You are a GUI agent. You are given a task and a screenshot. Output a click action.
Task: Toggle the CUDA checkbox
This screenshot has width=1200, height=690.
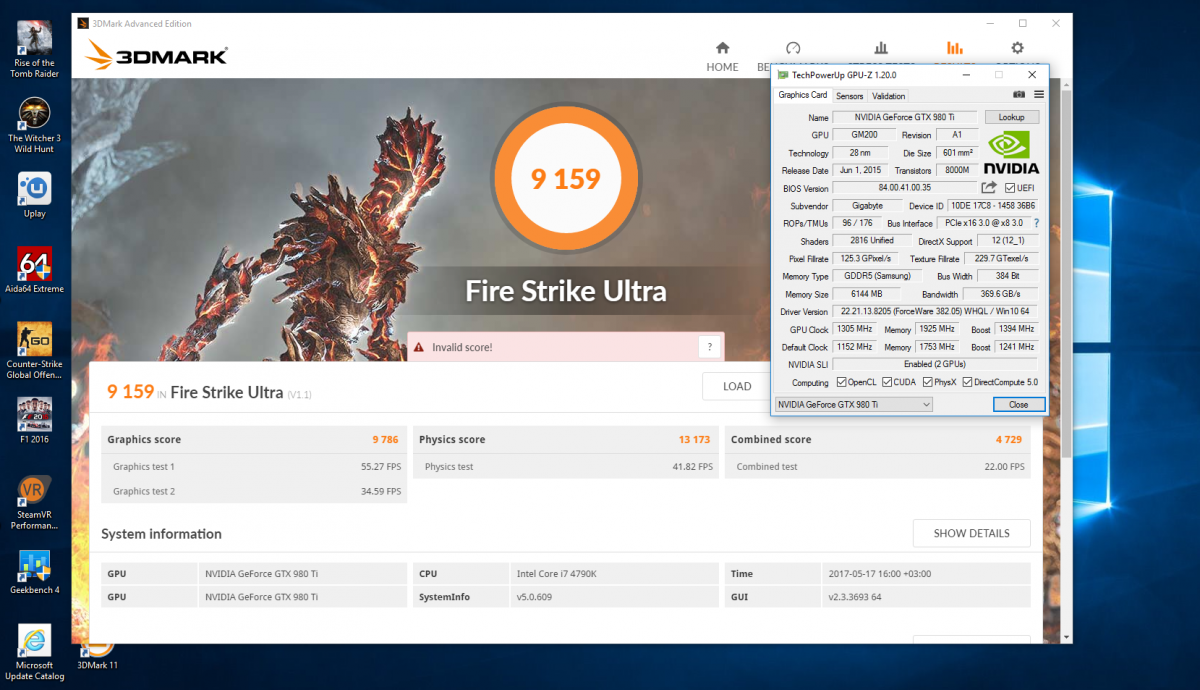(889, 382)
